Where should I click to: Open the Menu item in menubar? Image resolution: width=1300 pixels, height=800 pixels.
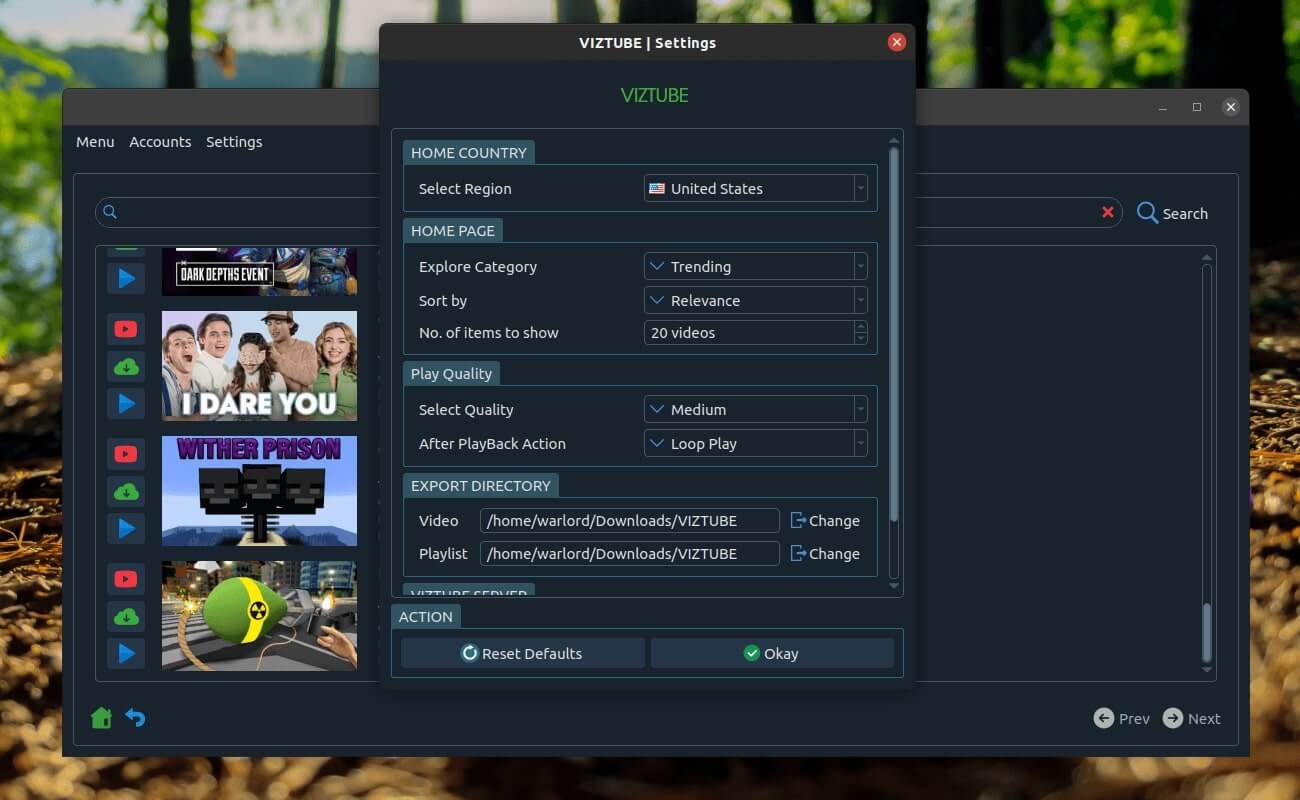pos(95,142)
